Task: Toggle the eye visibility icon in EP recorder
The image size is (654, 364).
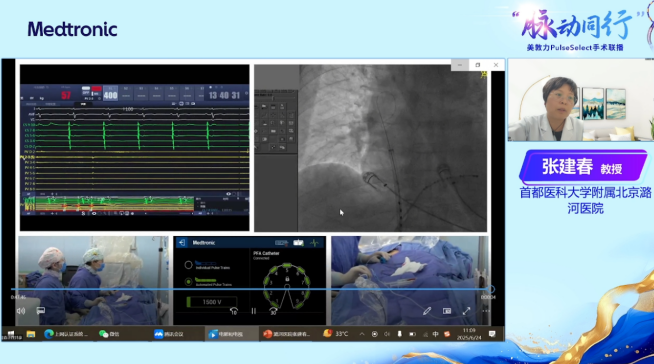Action: [229, 194]
